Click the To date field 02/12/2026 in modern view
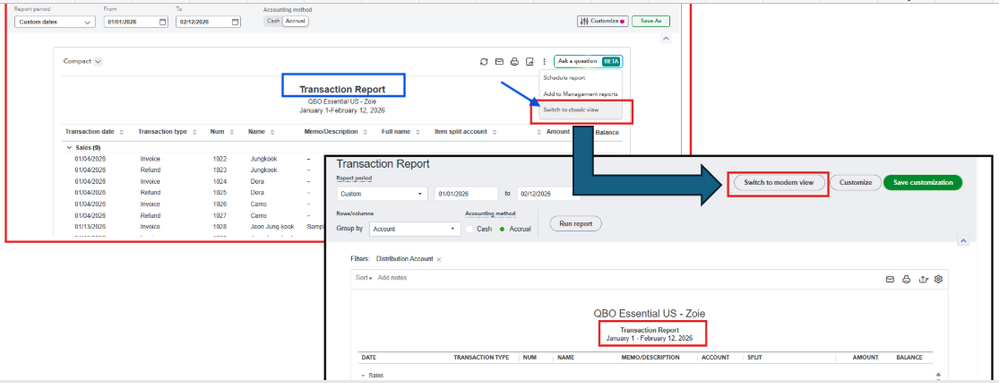This screenshot has height=383, width=999. click(208, 22)
